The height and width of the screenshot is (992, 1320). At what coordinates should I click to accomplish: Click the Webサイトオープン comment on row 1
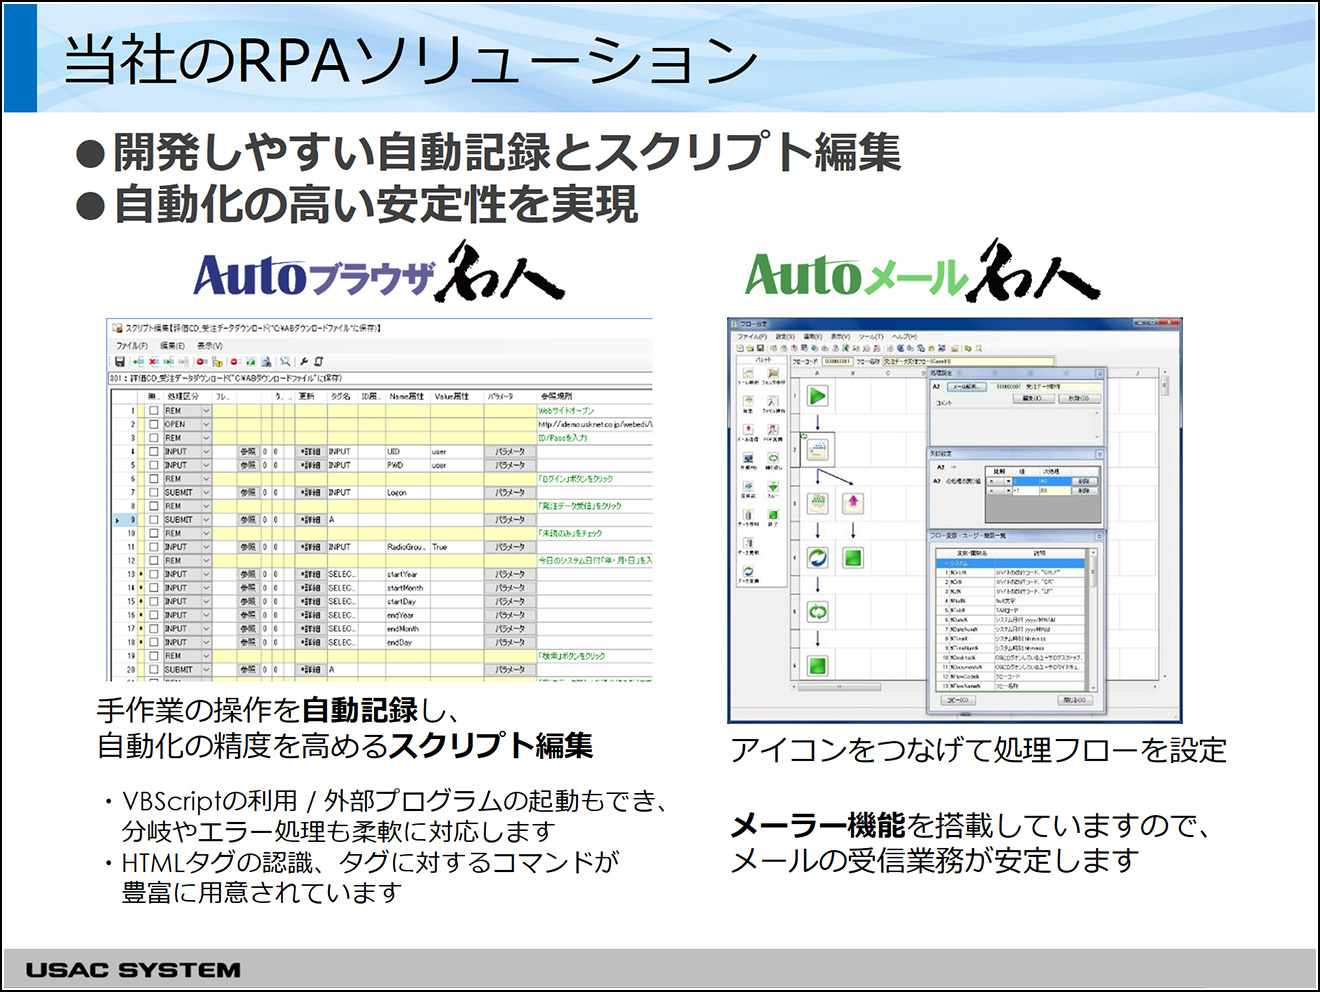tap(566, 410)
